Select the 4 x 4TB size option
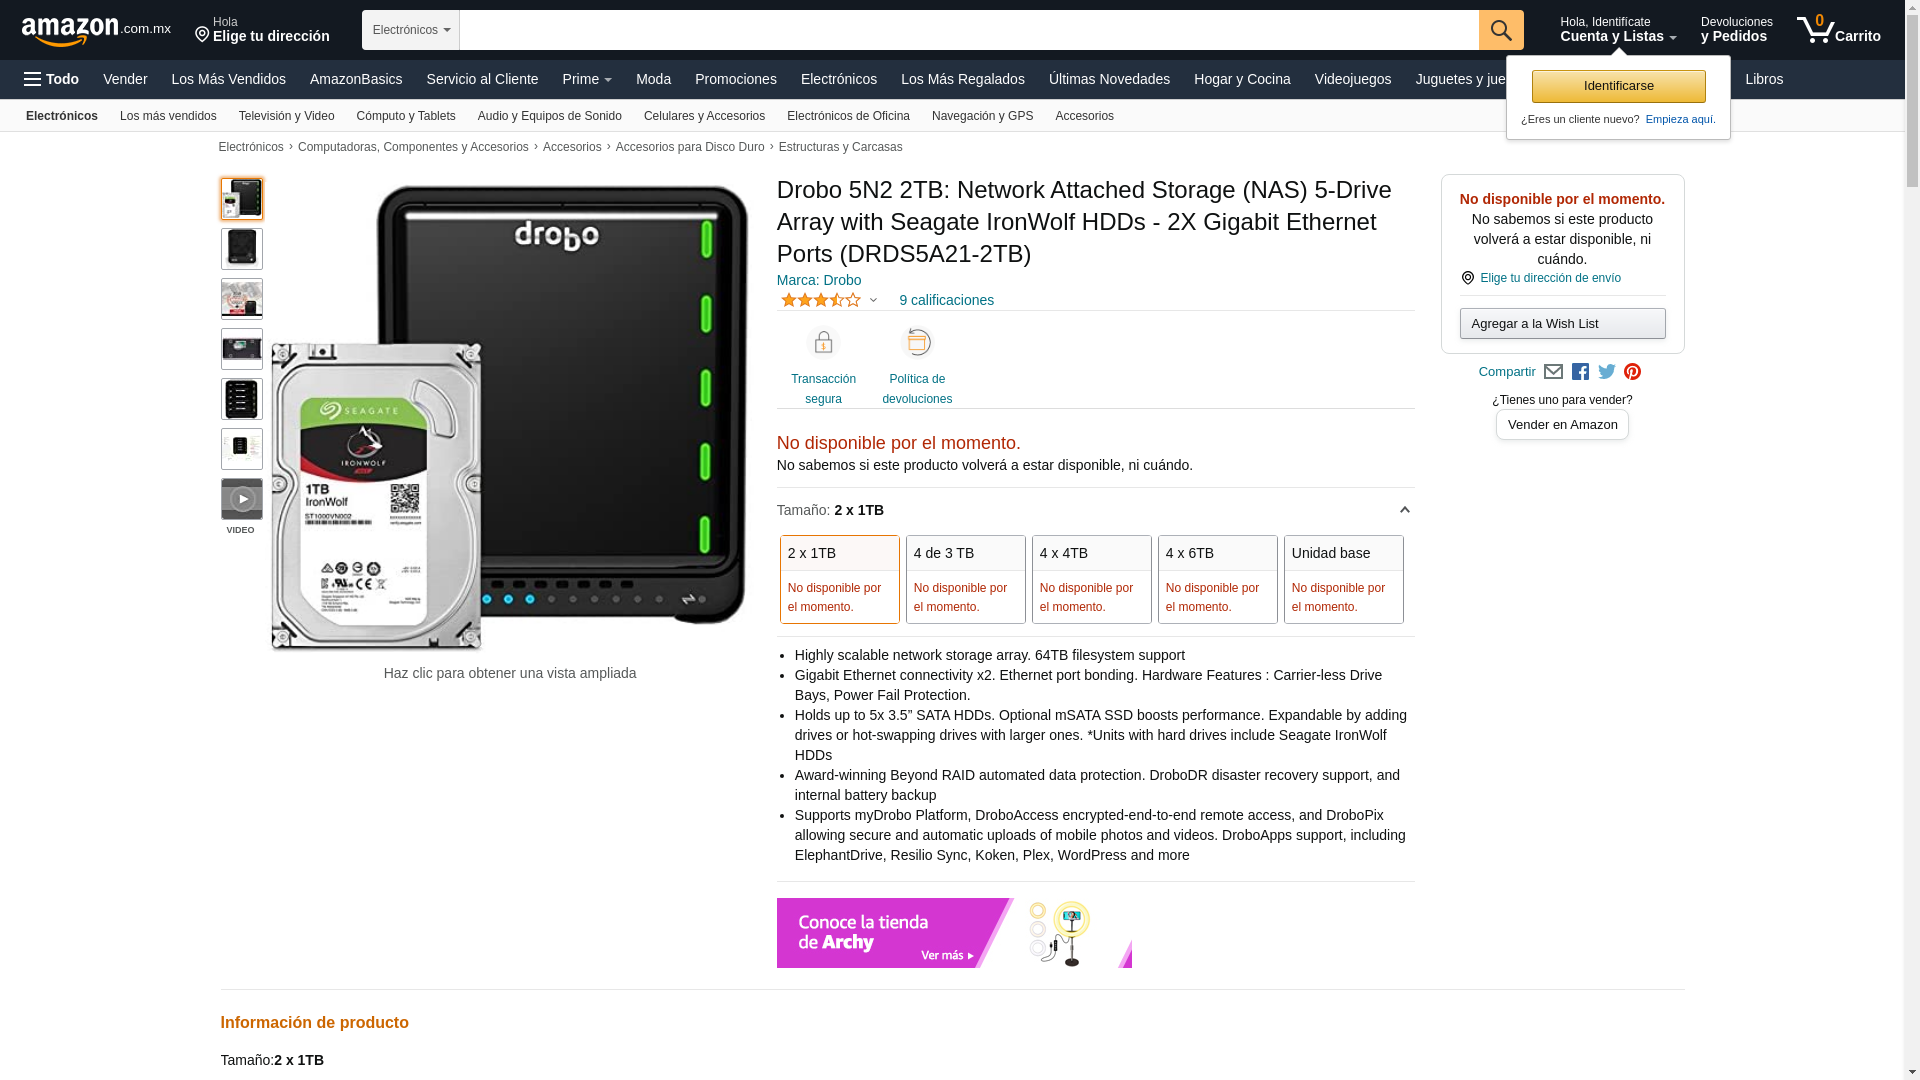1920x1080 pixels. click(x=1091, y=578)
